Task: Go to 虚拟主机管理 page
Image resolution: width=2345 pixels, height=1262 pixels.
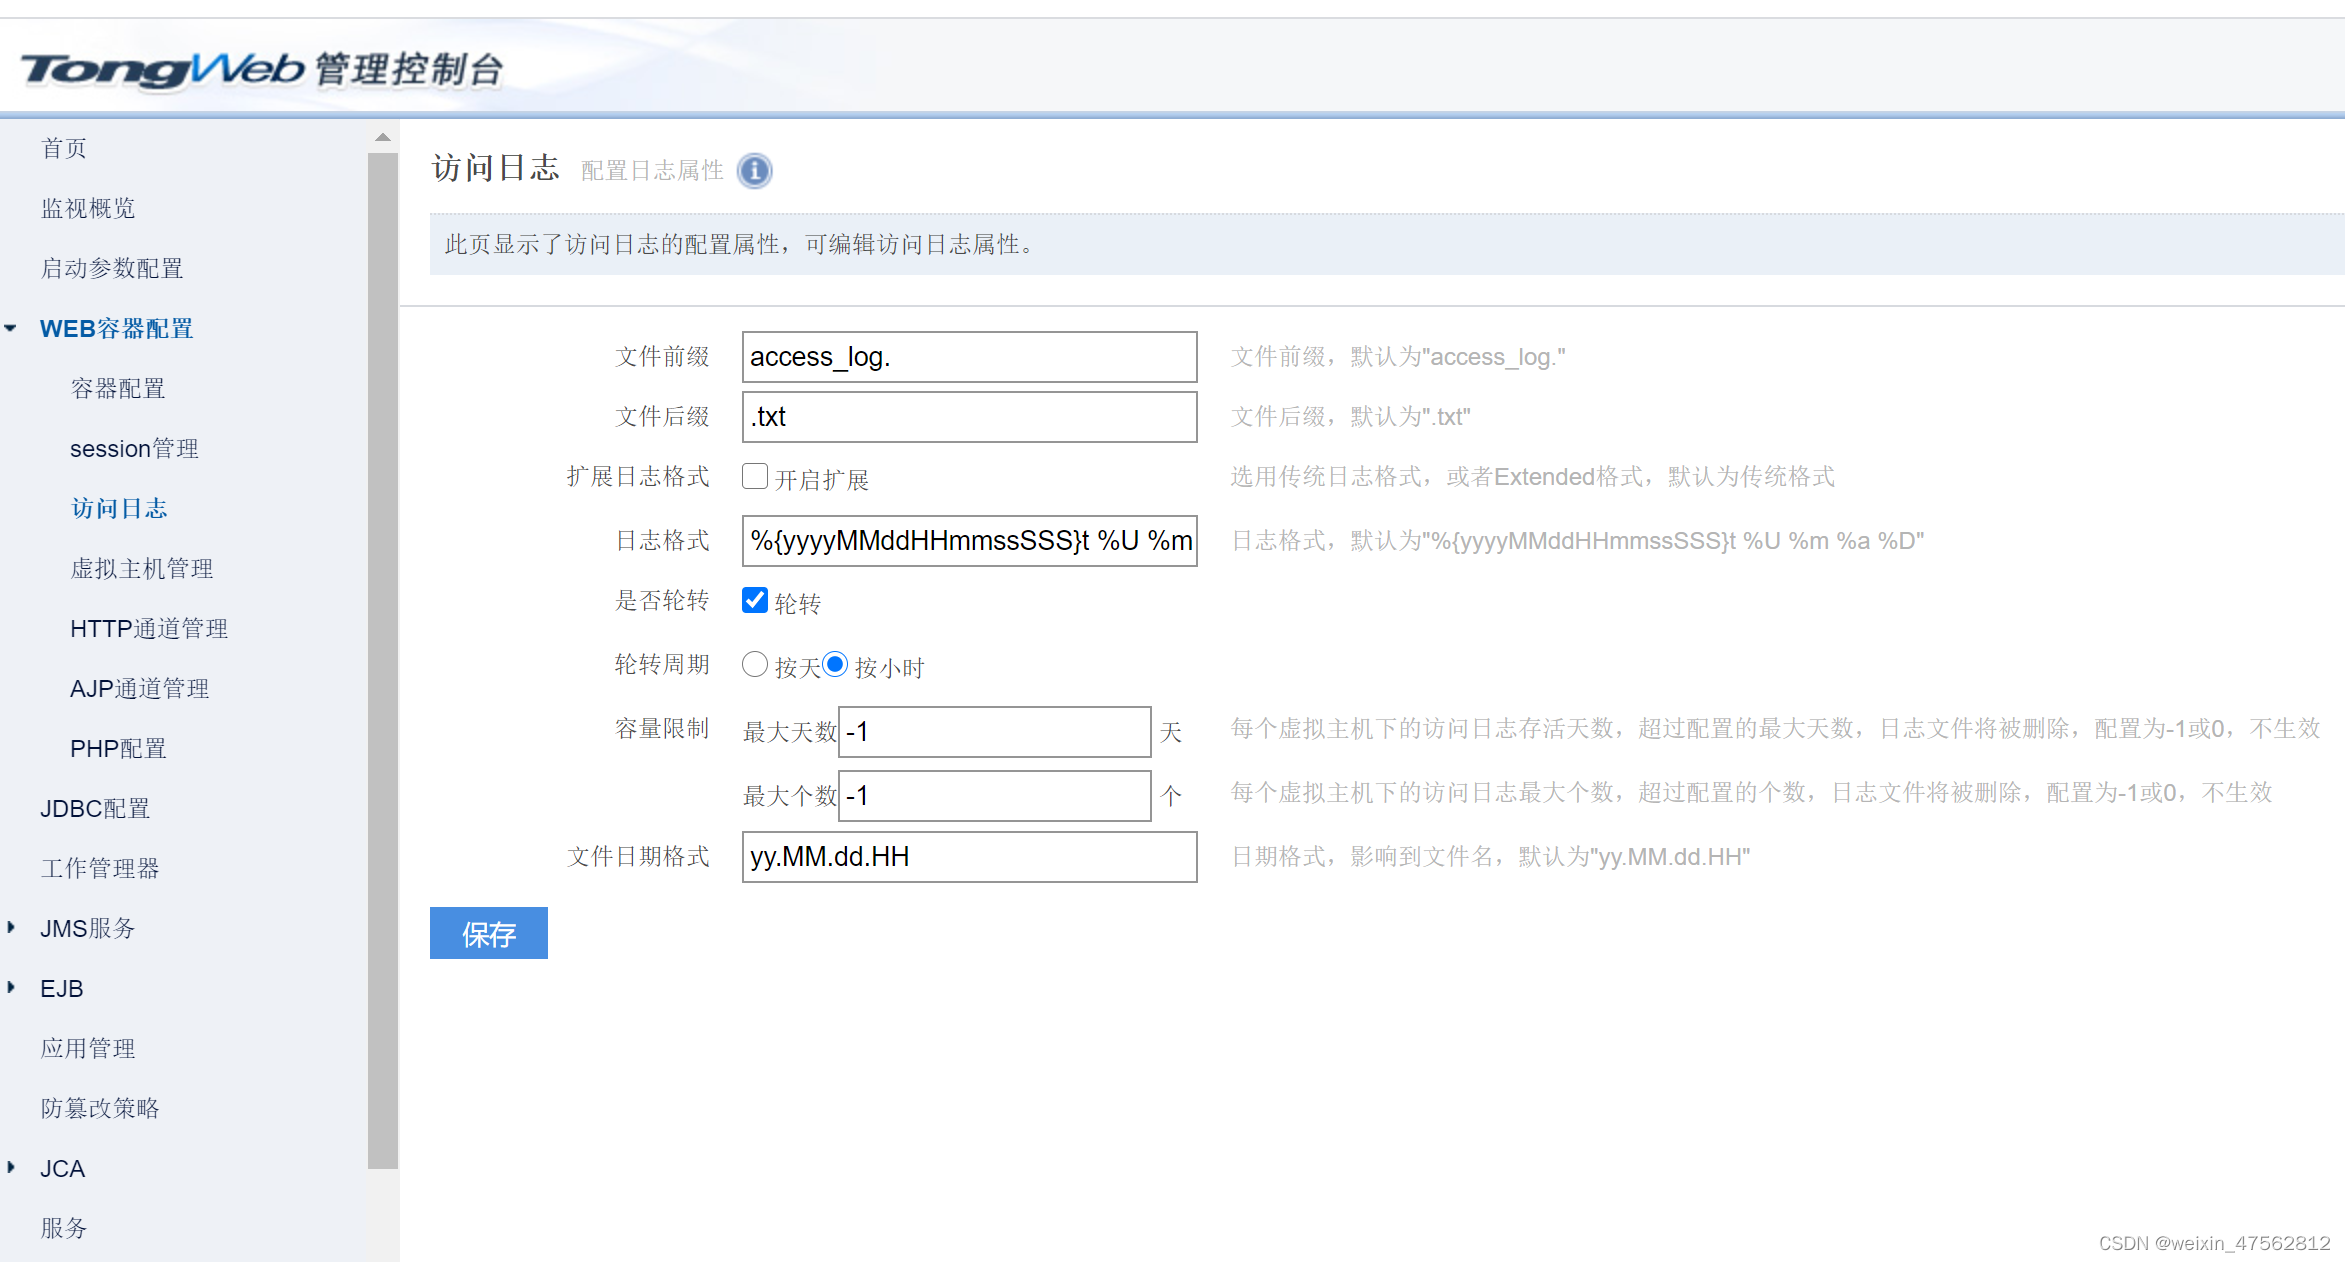Action: [x=141, y=568]
